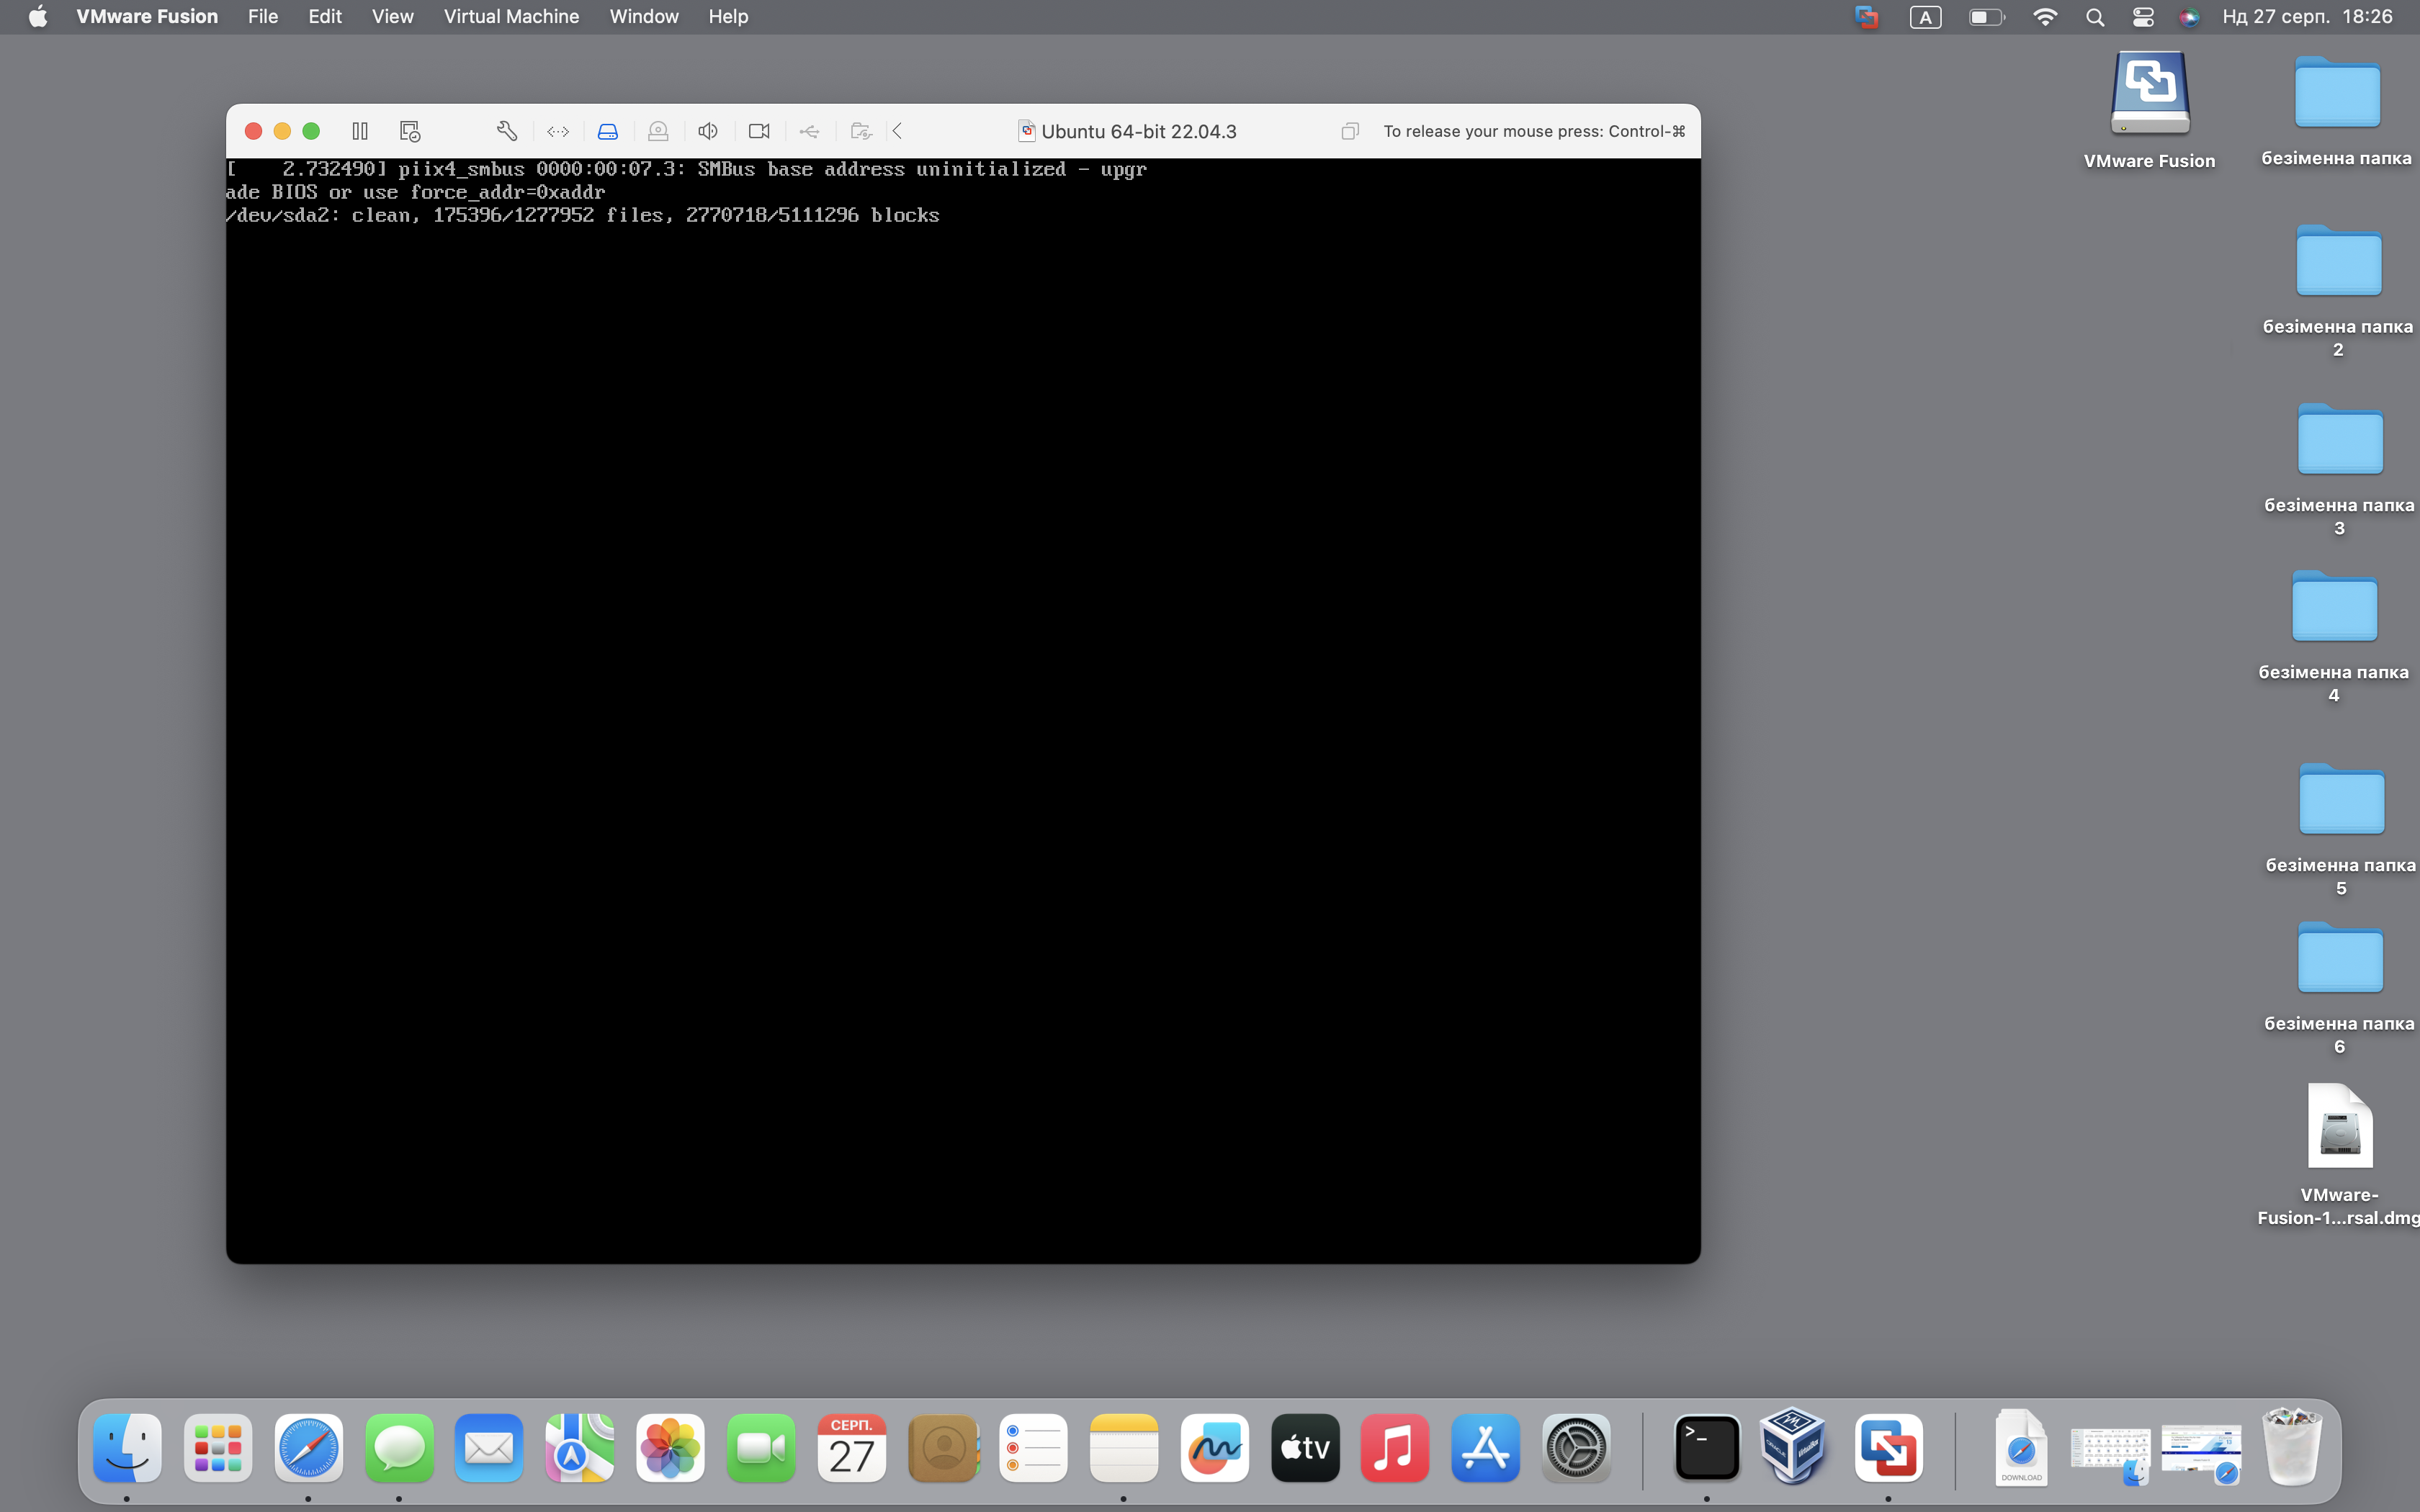Click the date and time in menu bar

pyautogui.click(x=2307, y=16)
